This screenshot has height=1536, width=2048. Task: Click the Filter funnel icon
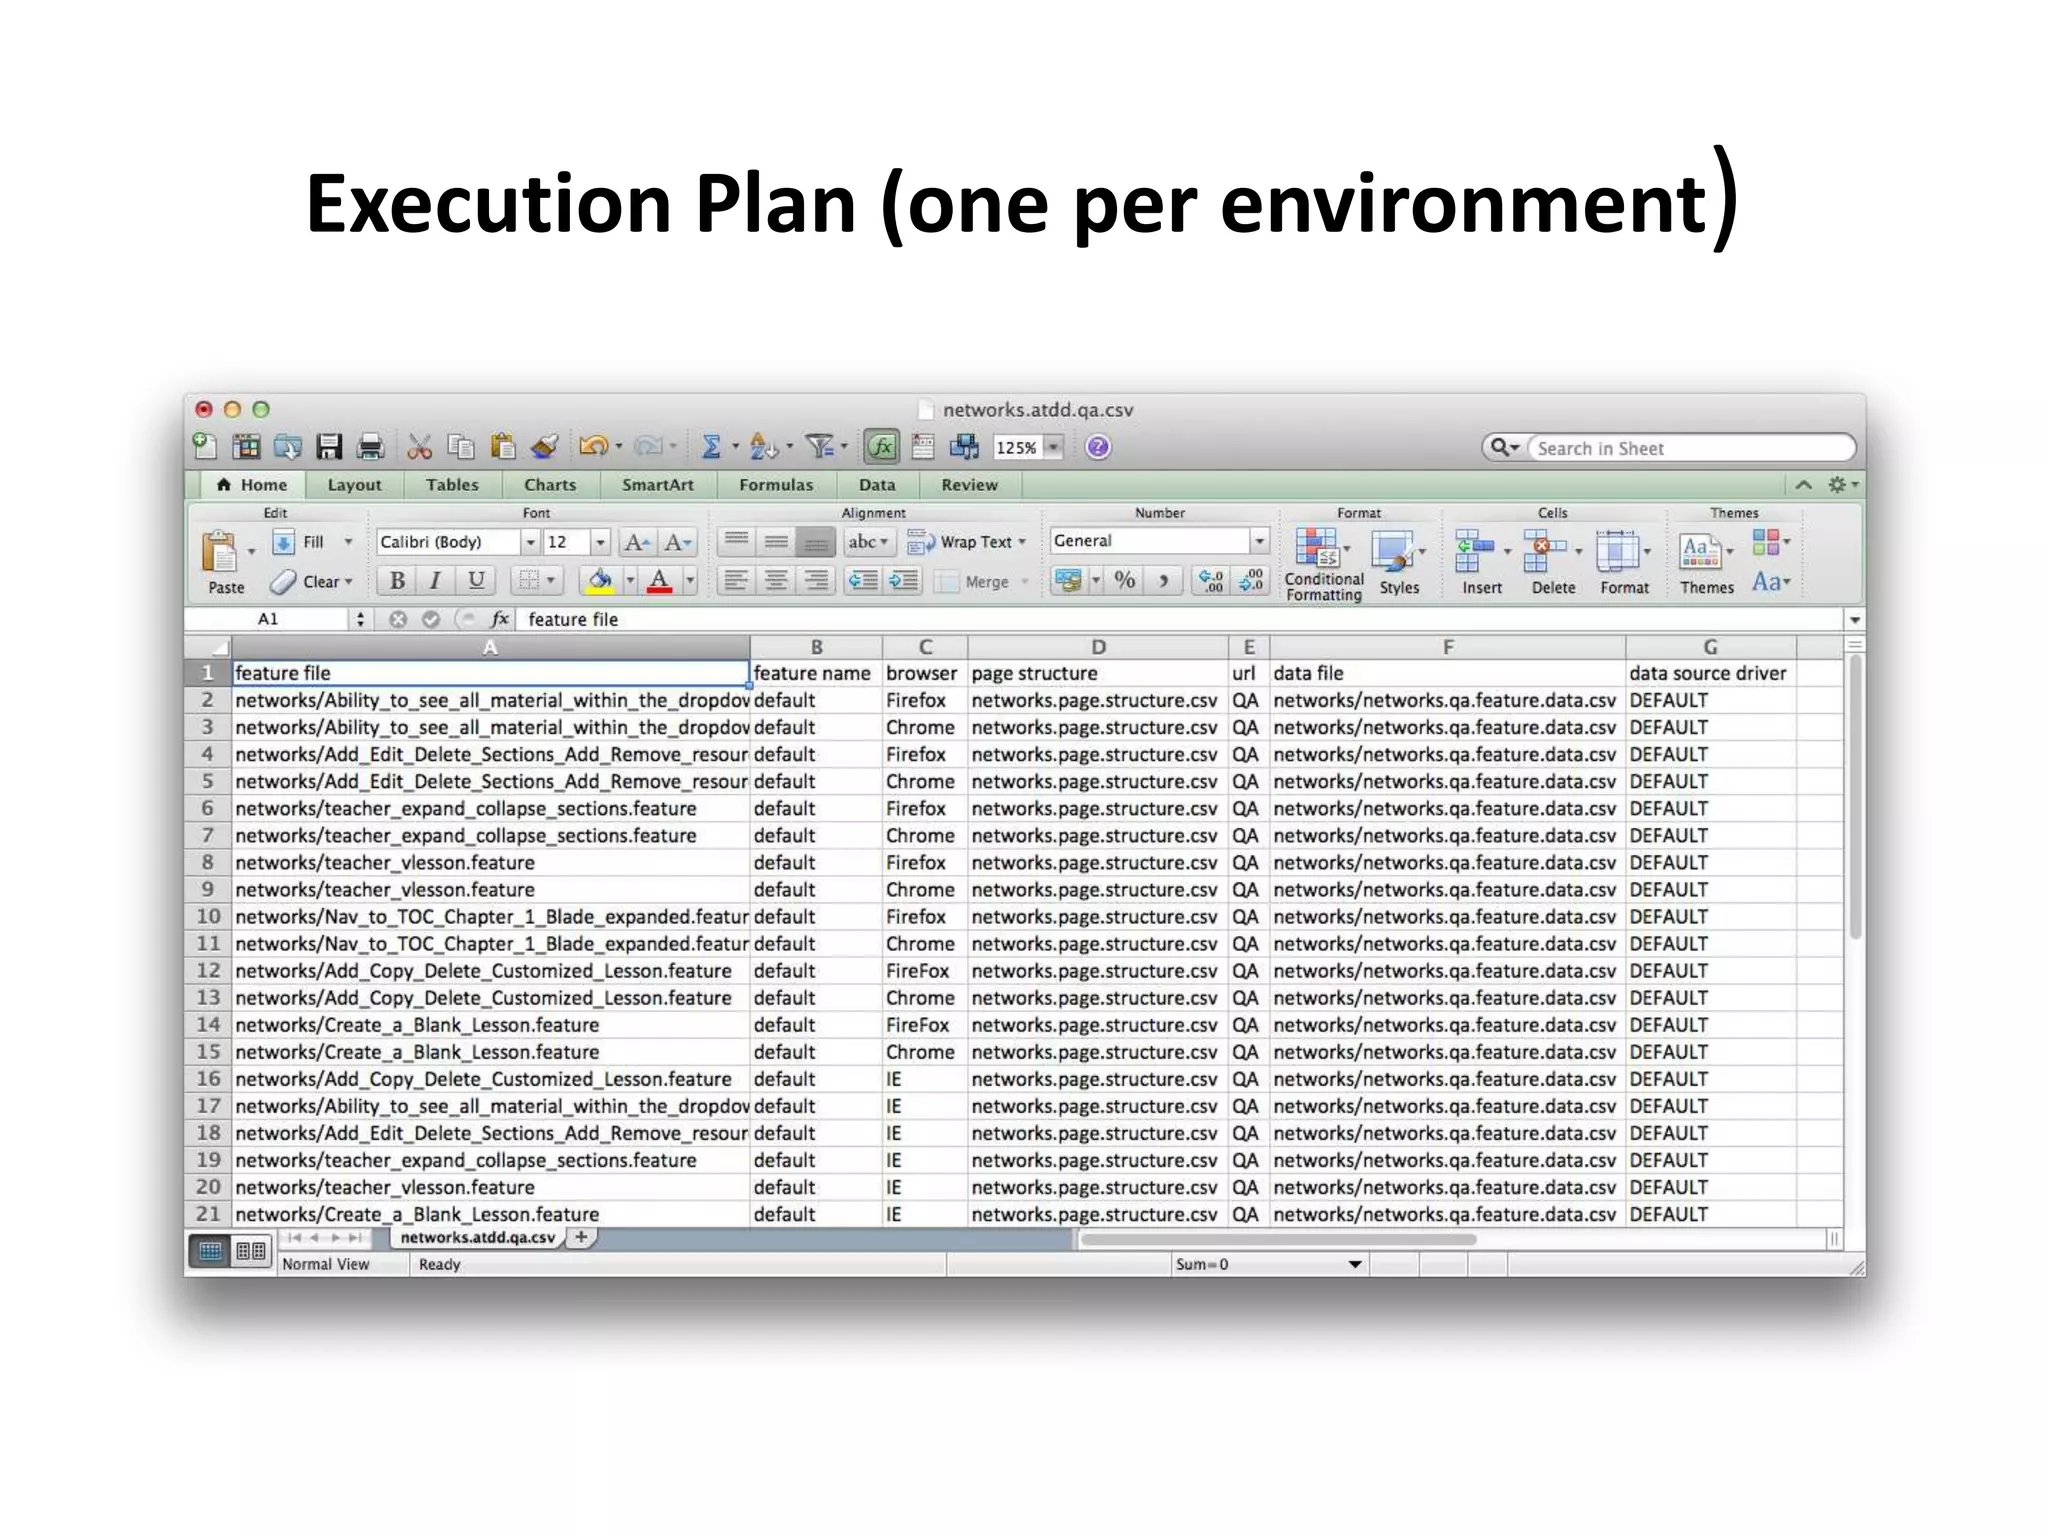point(820,447)
